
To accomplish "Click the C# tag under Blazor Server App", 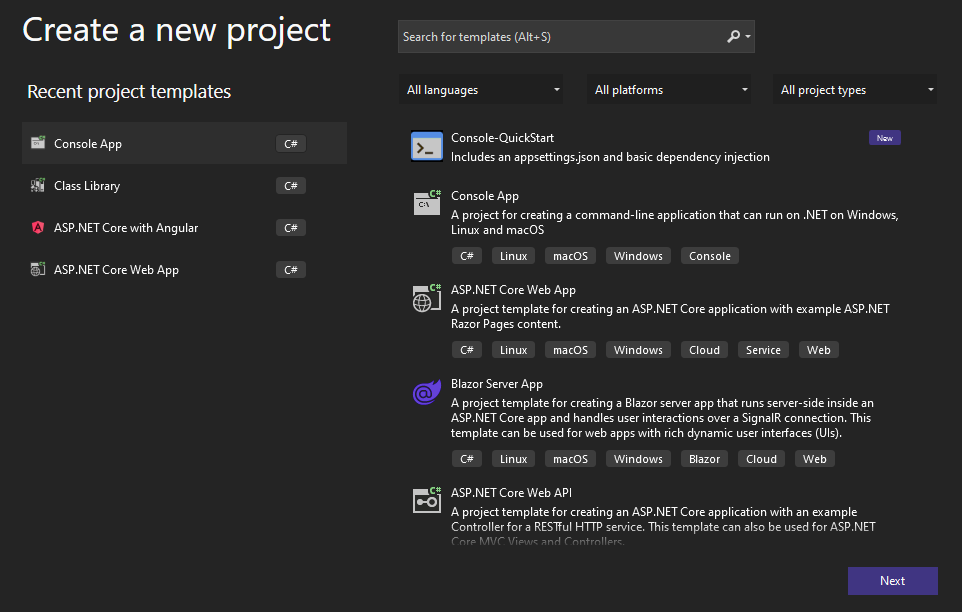I will [467, 459].
